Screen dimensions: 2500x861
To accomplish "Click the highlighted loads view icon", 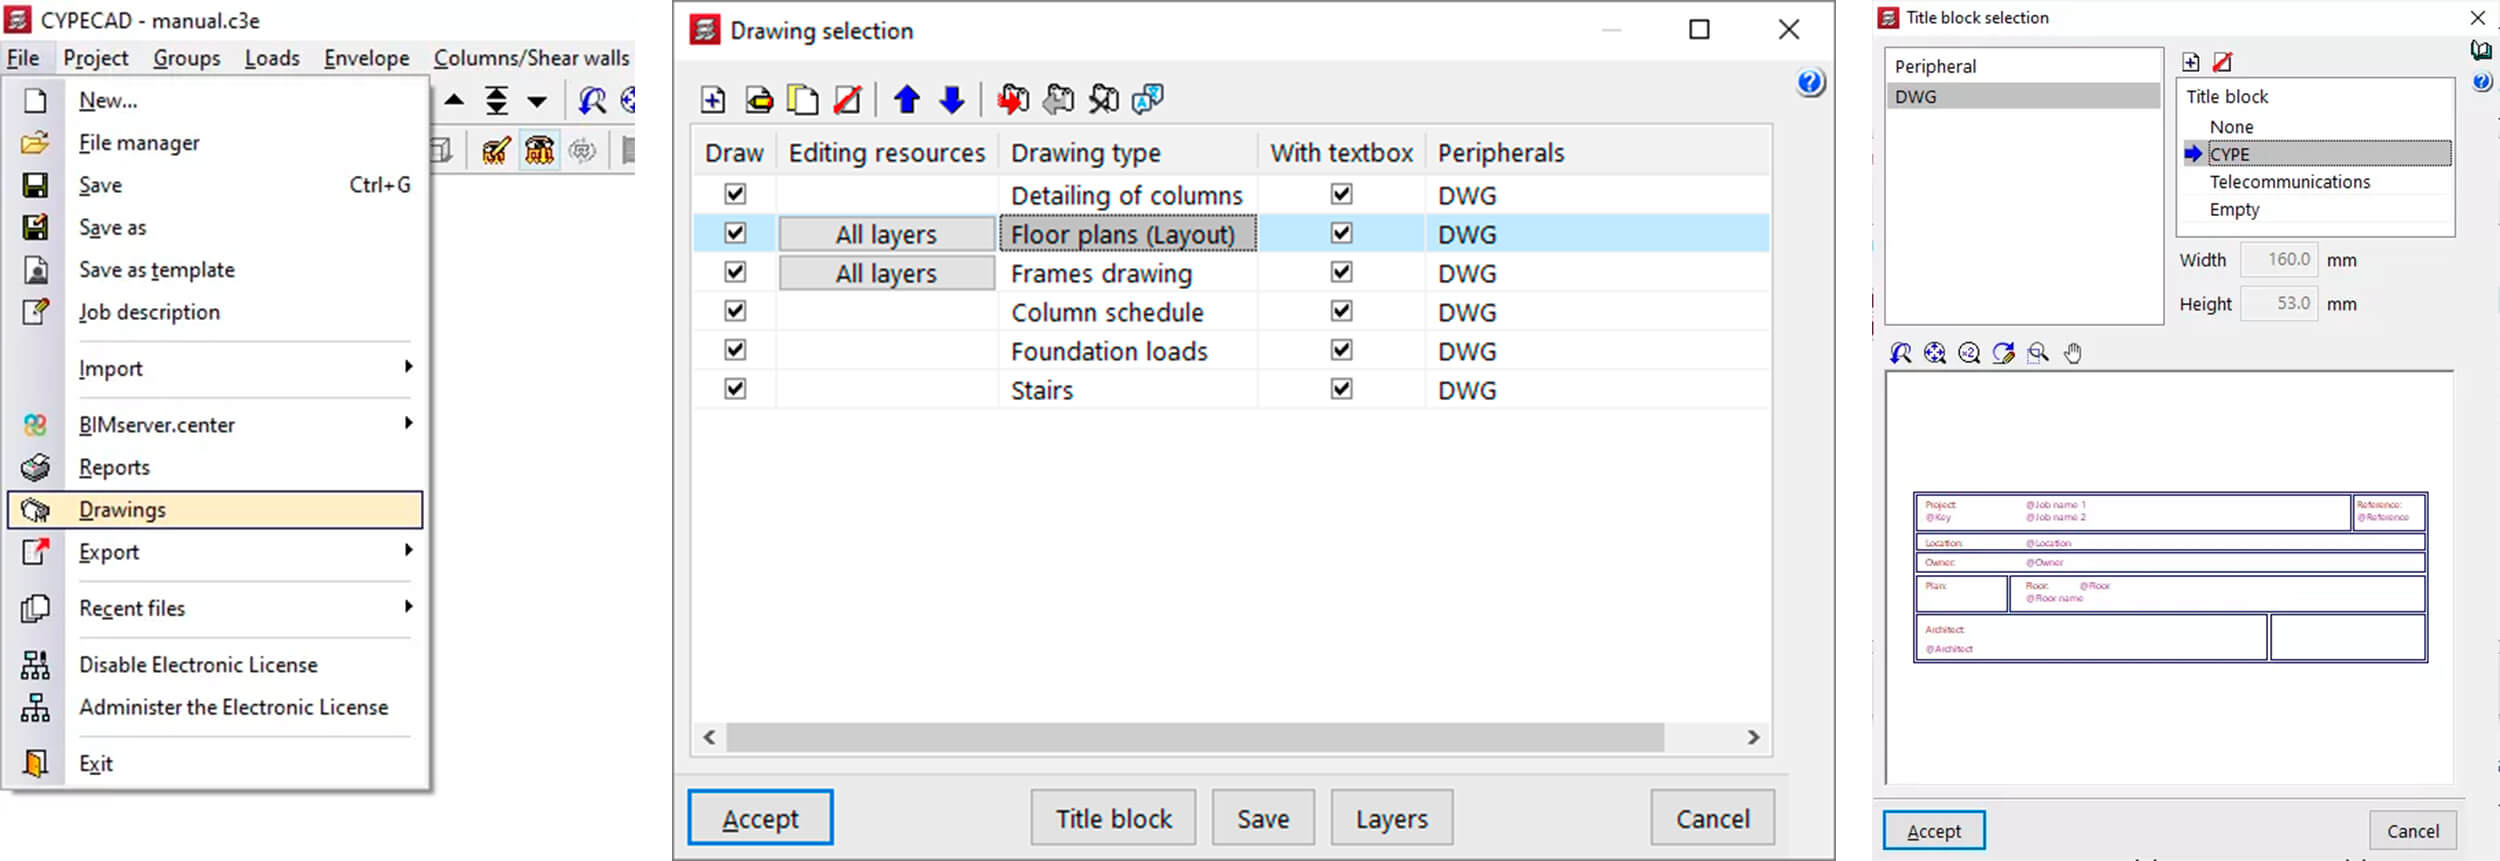I will click(x=540, y=151).
